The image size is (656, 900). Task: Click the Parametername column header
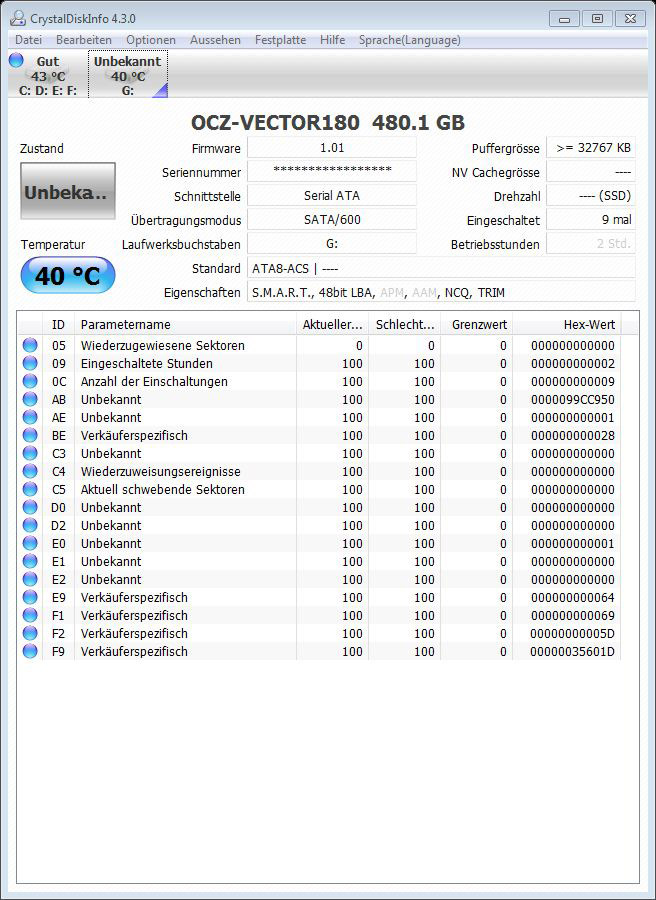[185, 324]
